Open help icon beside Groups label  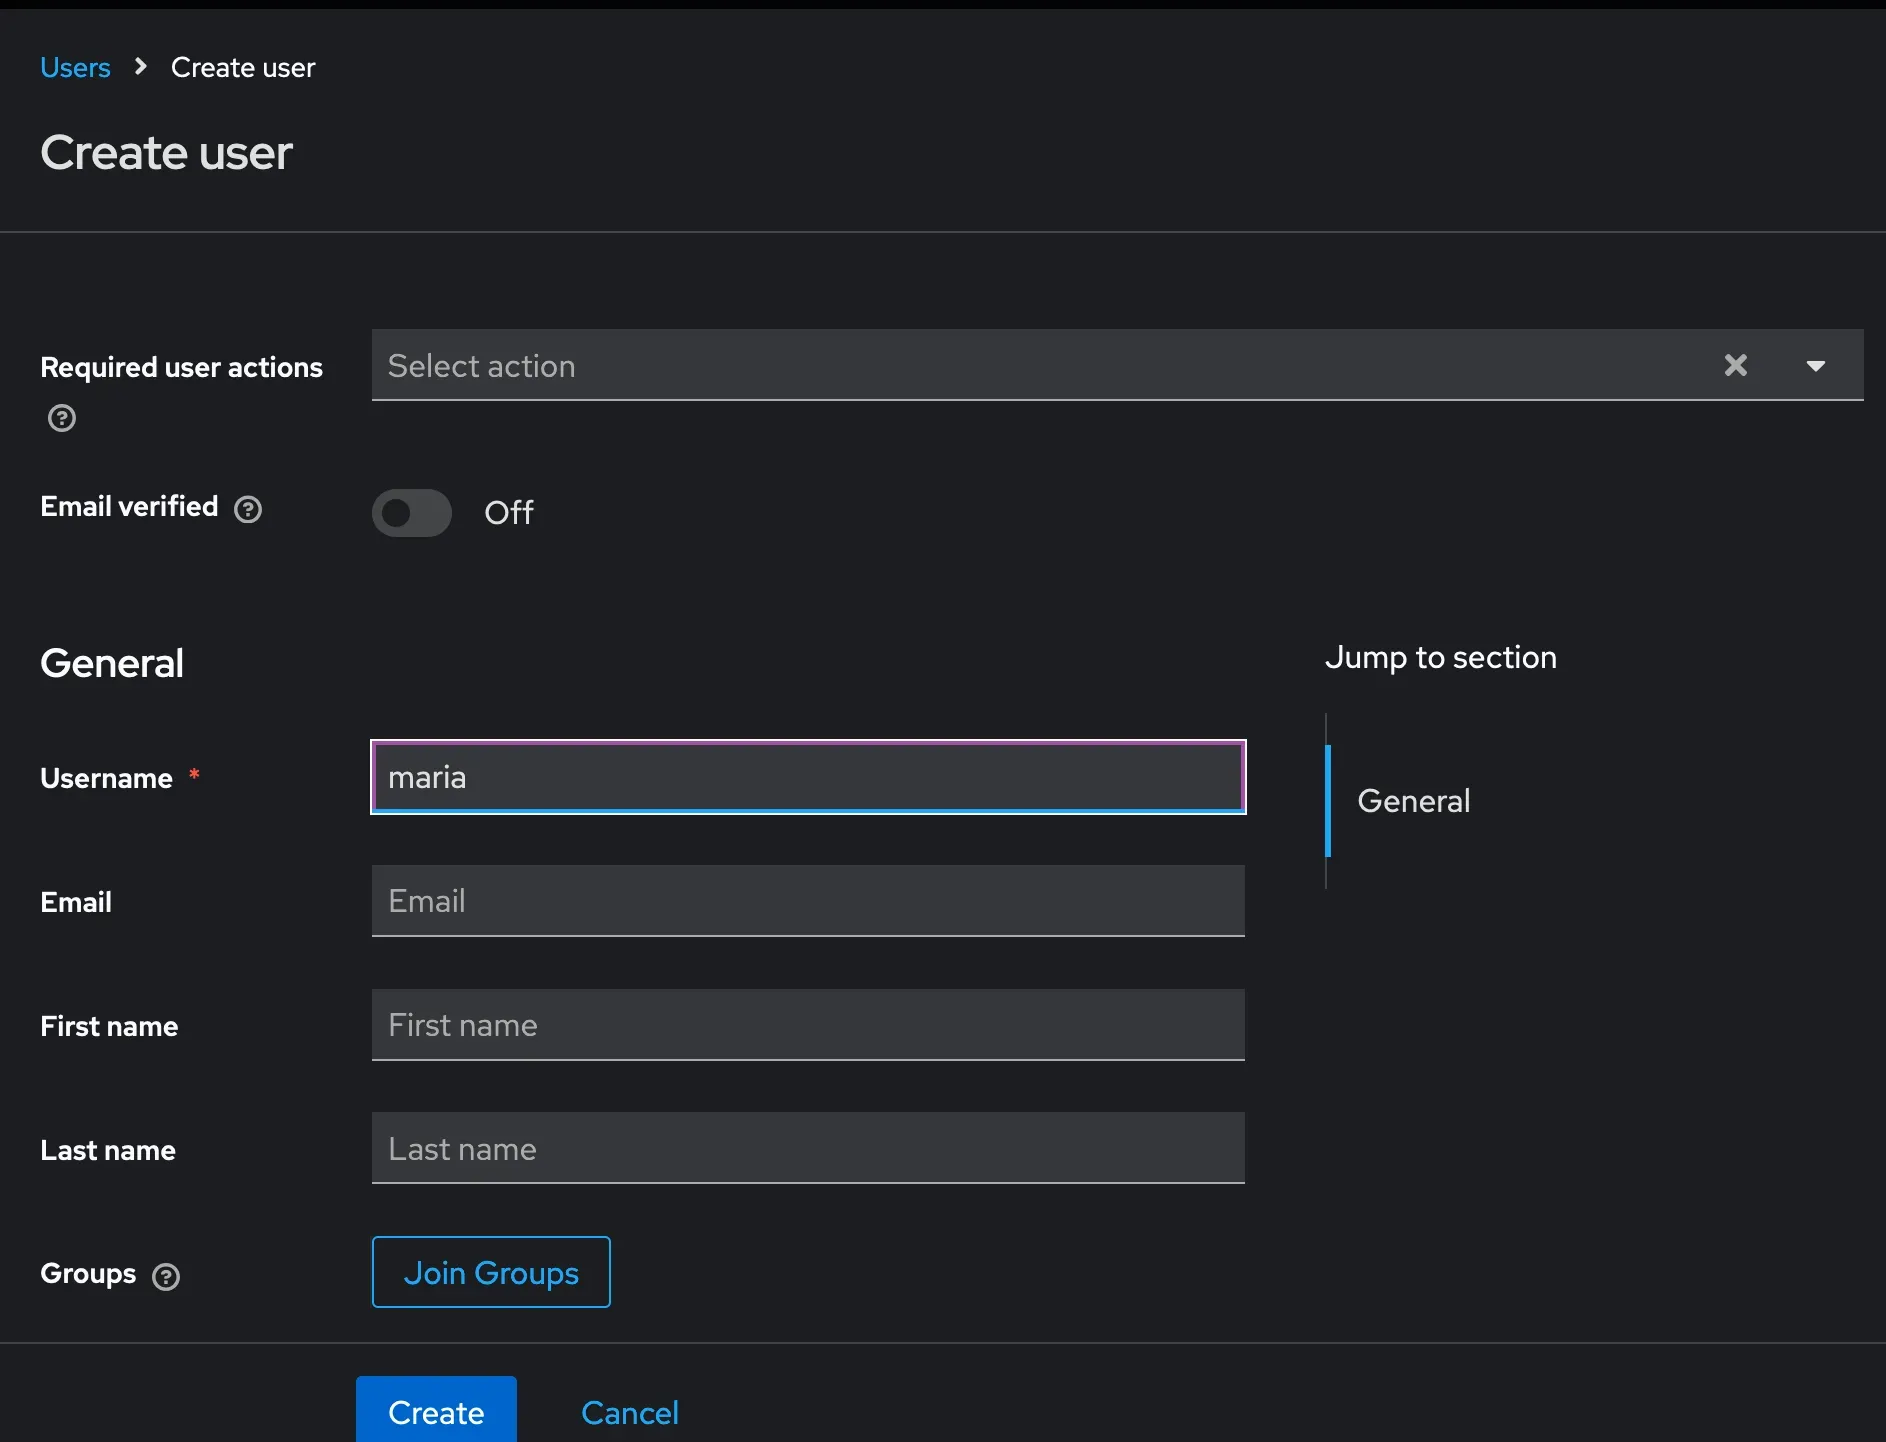click(166, 1276)
